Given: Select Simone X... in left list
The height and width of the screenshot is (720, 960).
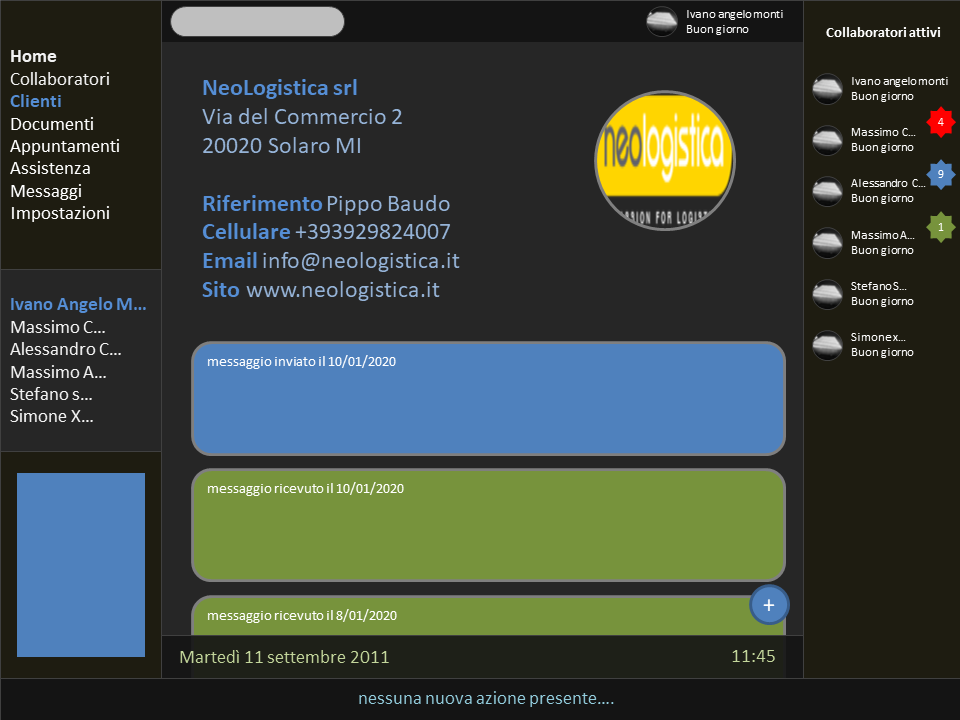Looking at the screenshot, I should click(x=51, y=416).
